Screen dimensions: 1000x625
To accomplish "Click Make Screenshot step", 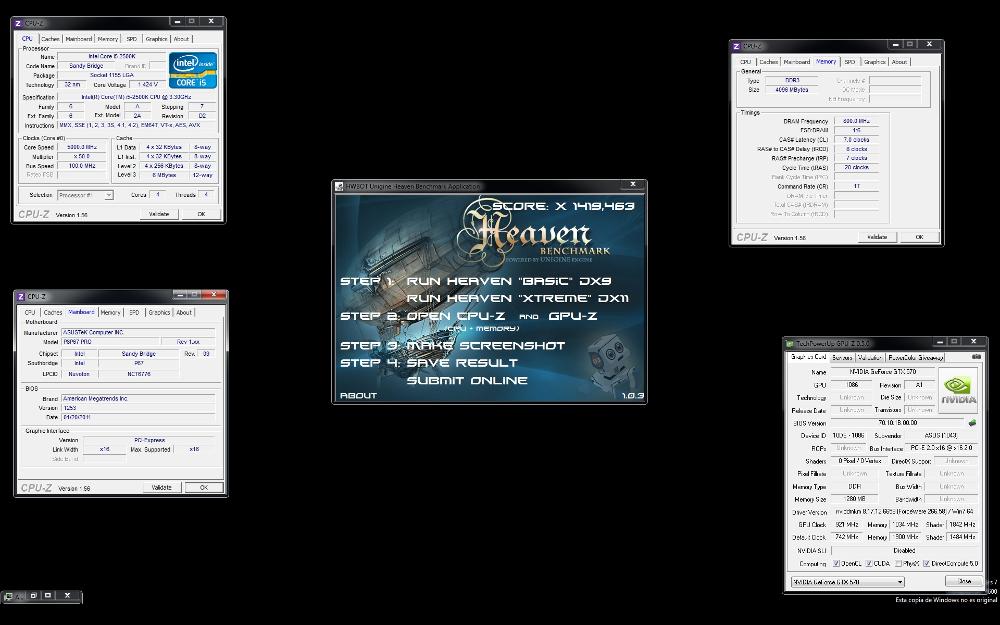I will click(x=486, y=346).
